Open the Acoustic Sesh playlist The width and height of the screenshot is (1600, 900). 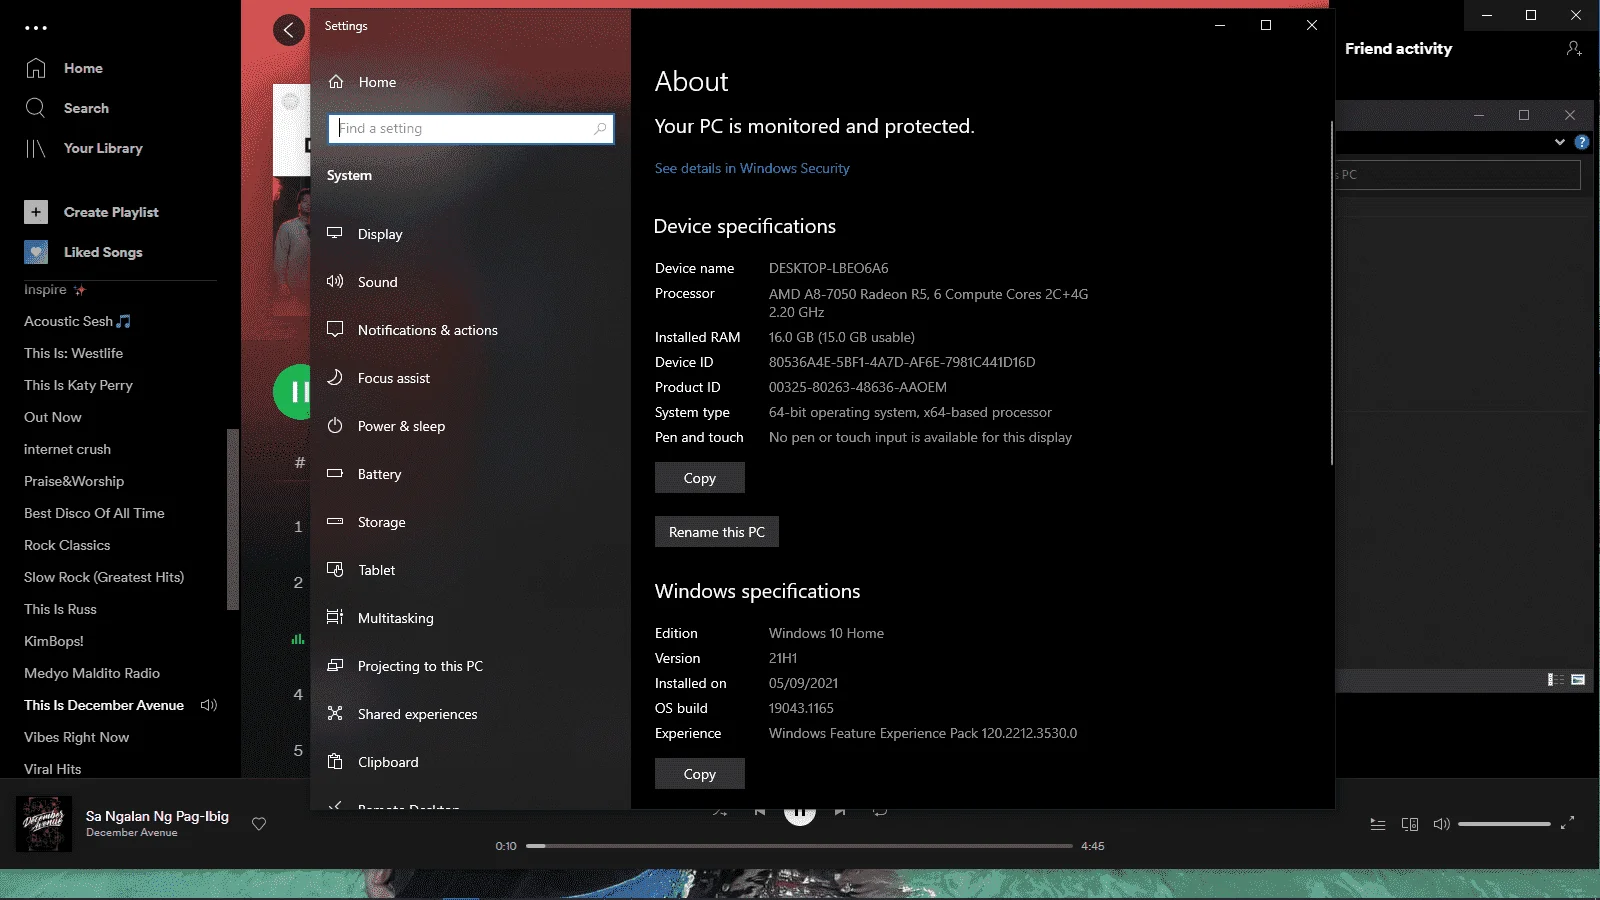[77, 321]
